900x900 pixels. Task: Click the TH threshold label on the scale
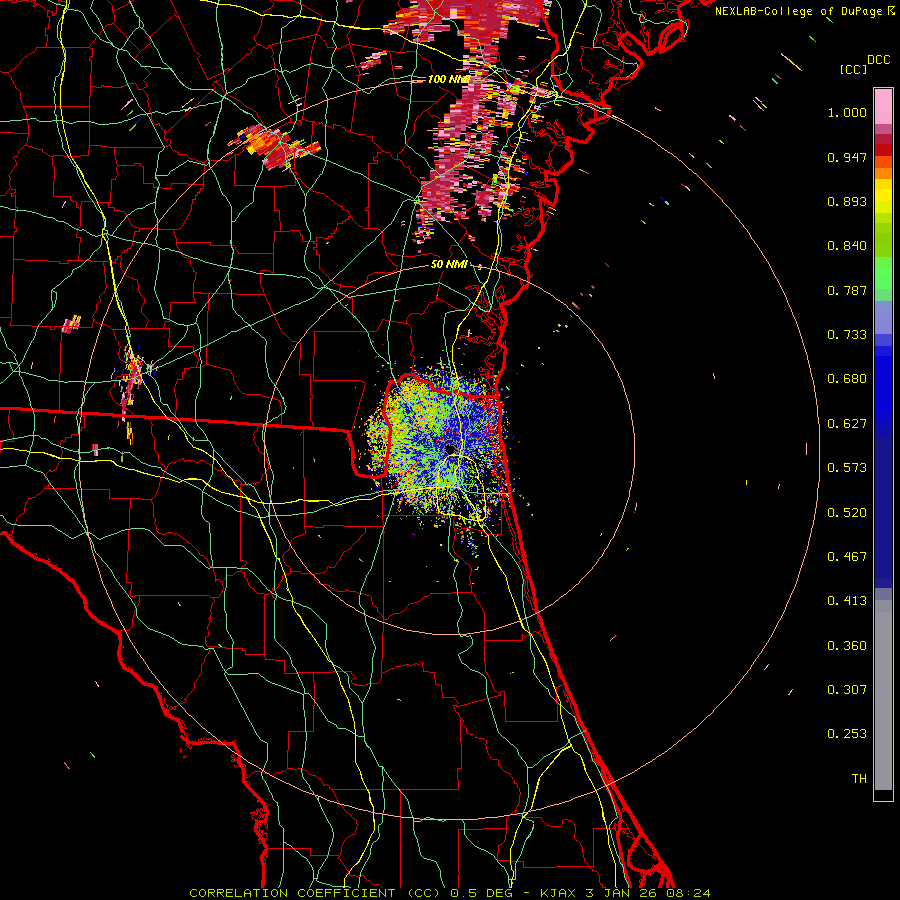pyautogui.click(x=859, y=779)
